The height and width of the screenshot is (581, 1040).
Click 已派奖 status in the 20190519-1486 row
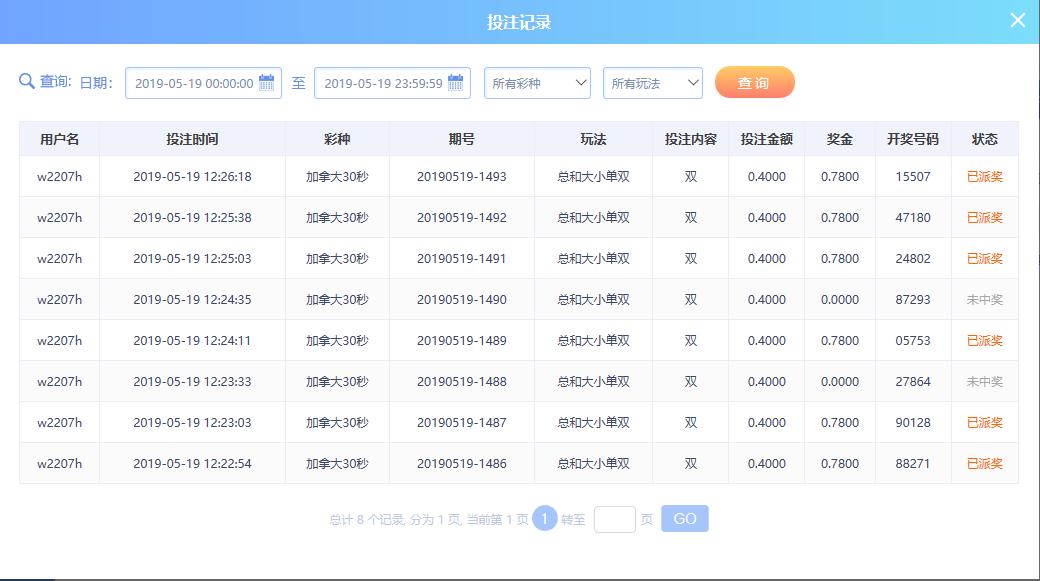click(984, 464)
